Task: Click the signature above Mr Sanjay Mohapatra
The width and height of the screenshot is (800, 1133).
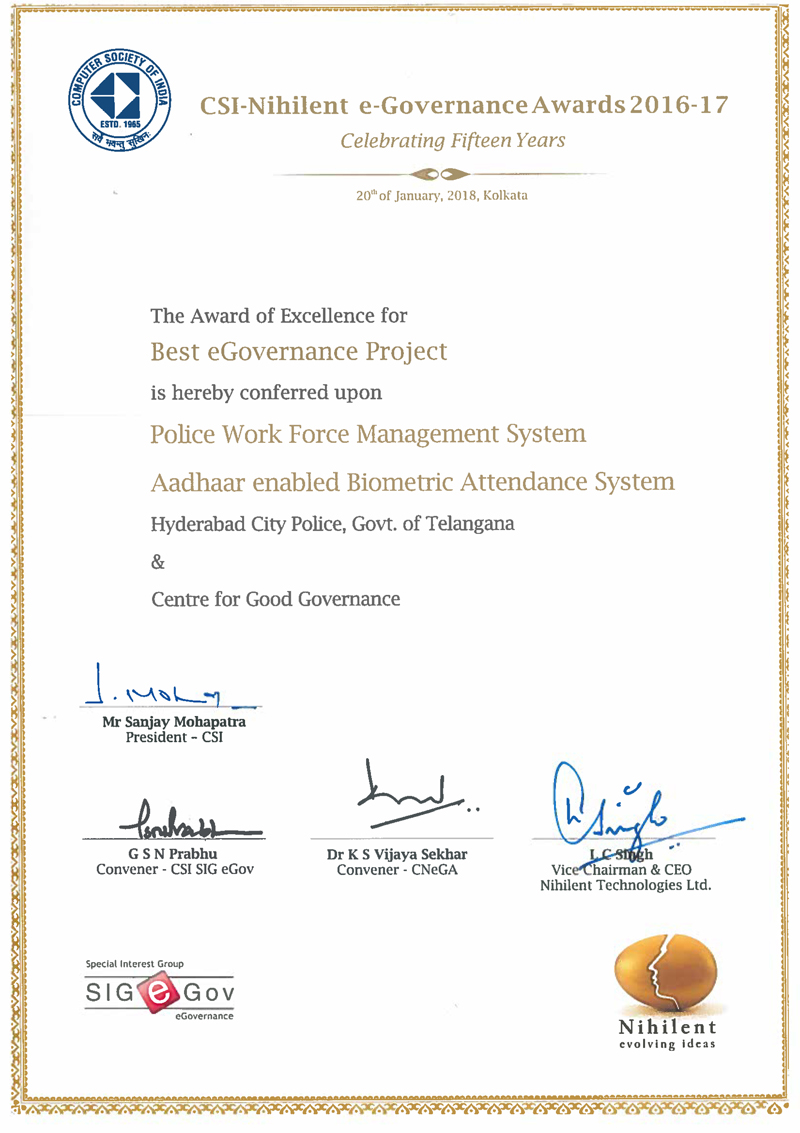Action: tap(171, 685)
